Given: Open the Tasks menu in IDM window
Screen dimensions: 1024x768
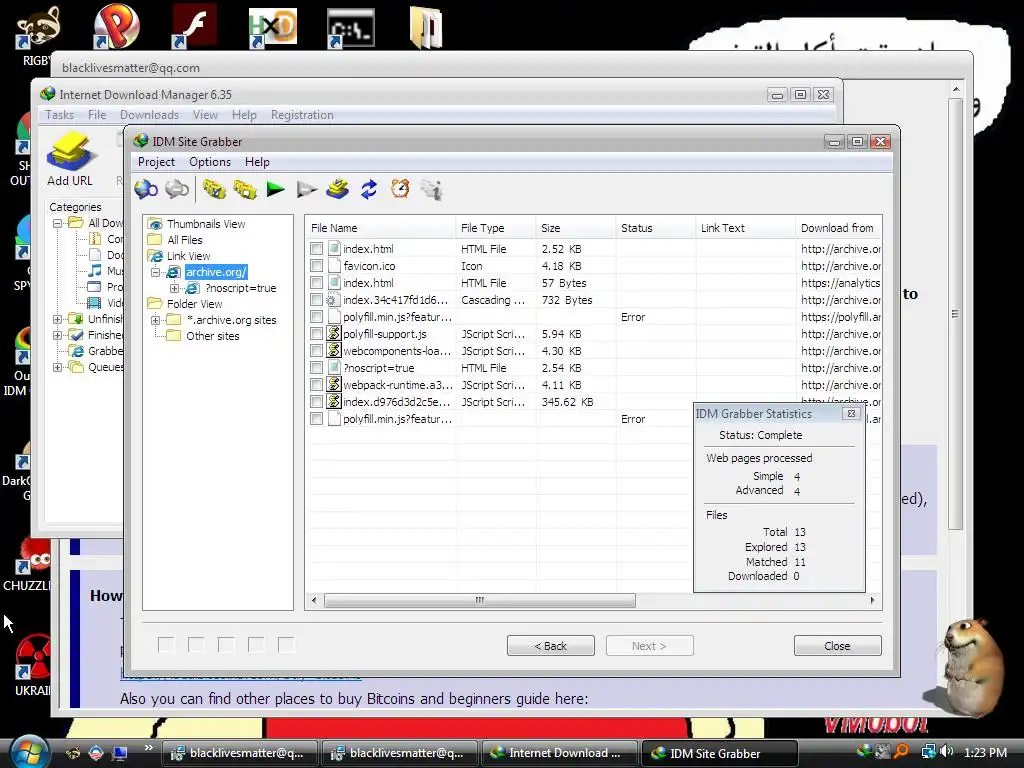Looking at the screenshot, I should [x=59, y=115].
